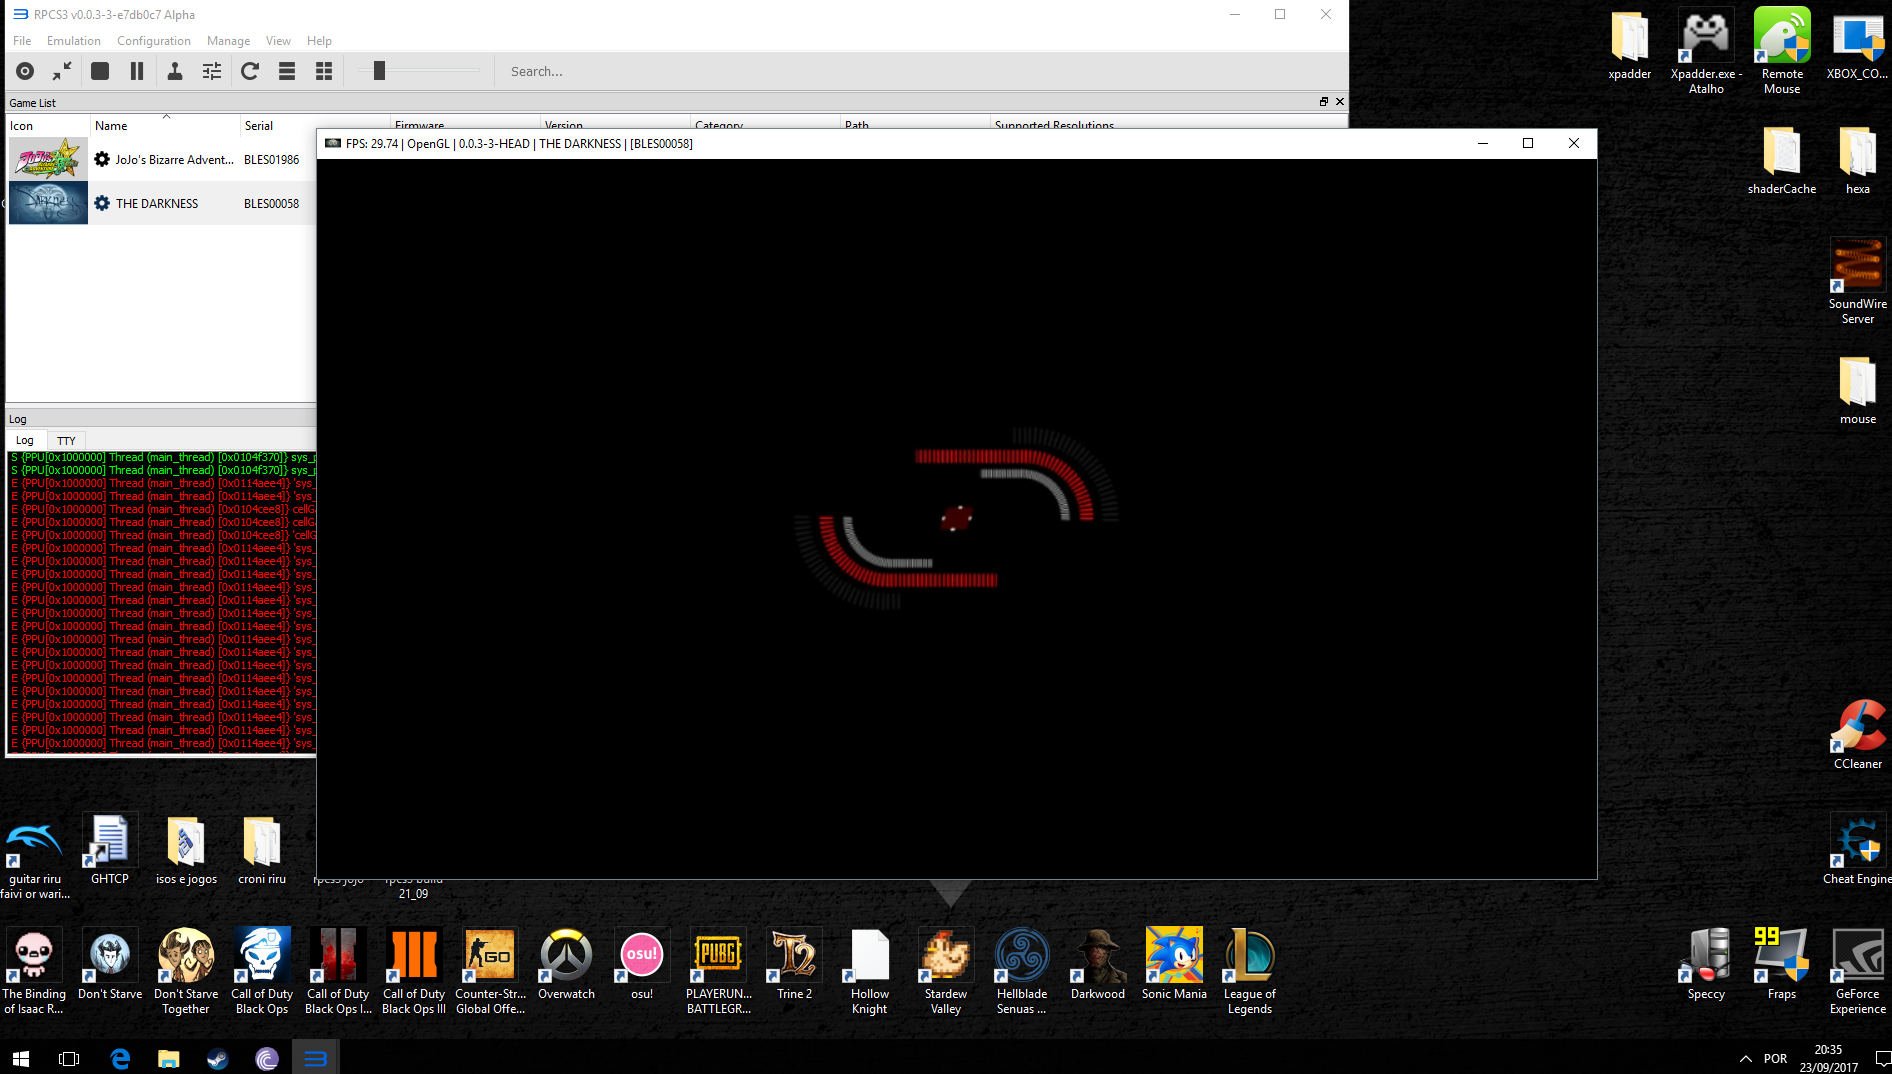Select the Sonic Mania desktop shortcut
This screenshot has height=1074, width=1892.
1174,963
